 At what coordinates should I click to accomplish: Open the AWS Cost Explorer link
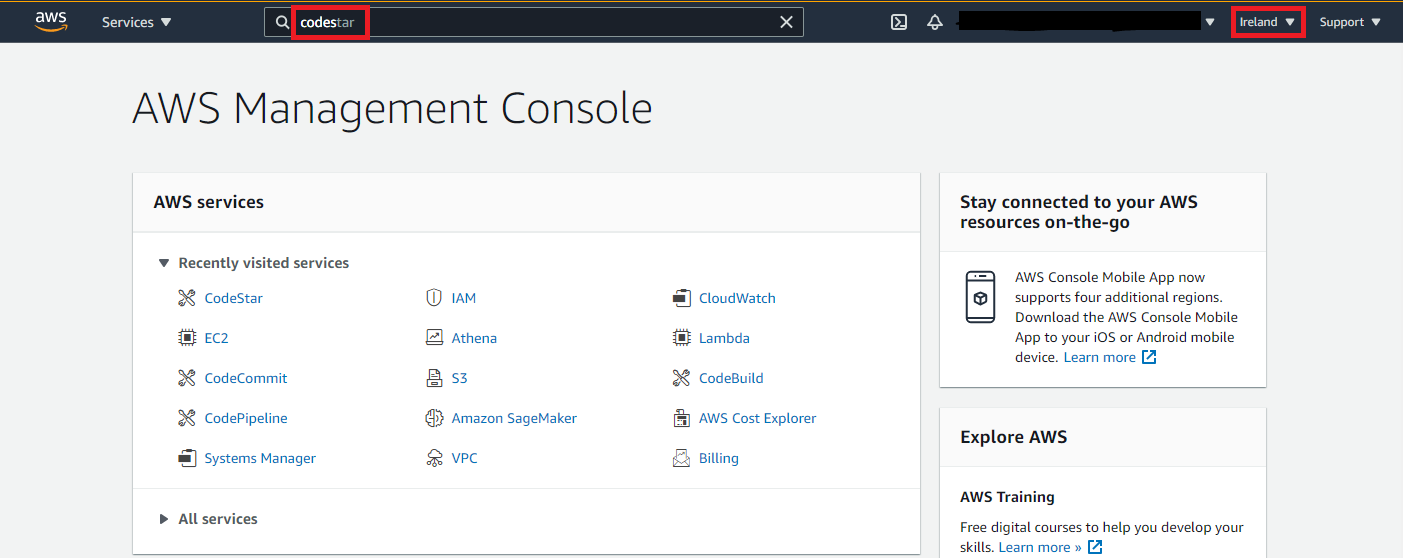[758, 418]
